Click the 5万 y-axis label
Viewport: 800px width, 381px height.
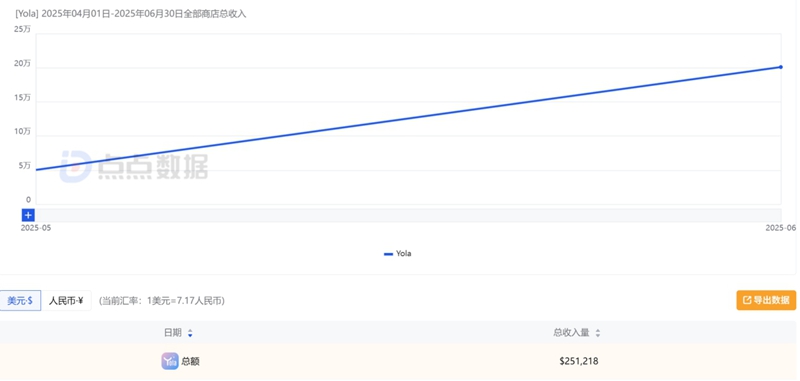pos(24,166)
